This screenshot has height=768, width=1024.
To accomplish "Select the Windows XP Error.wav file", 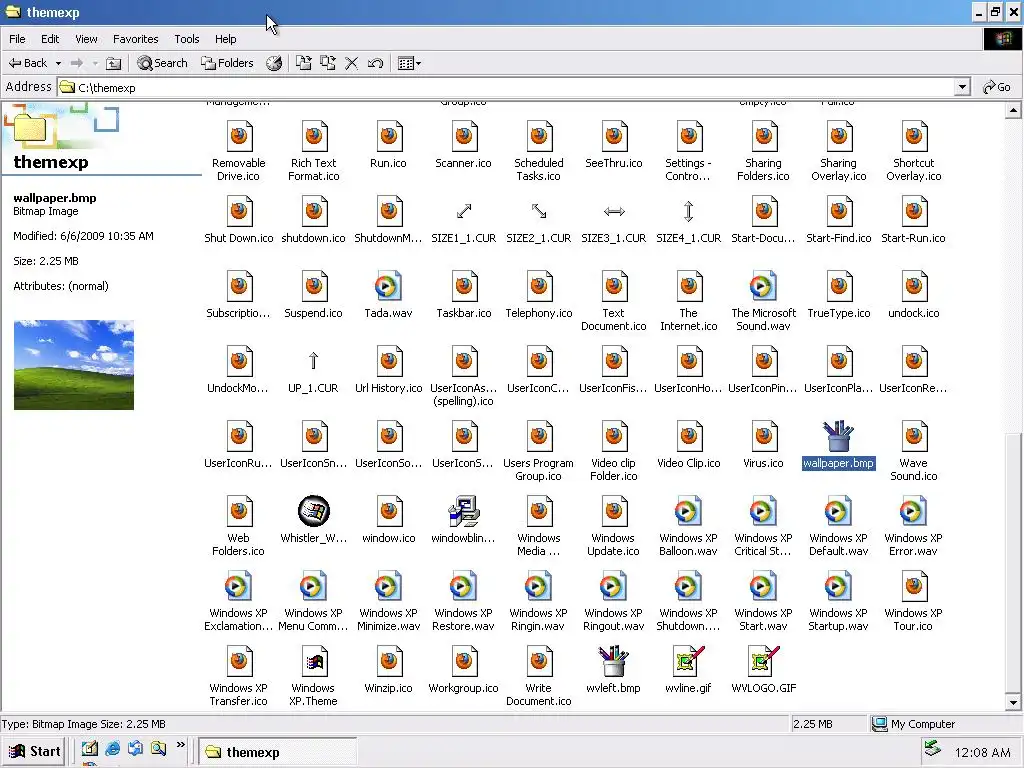I will pos(914,526).
